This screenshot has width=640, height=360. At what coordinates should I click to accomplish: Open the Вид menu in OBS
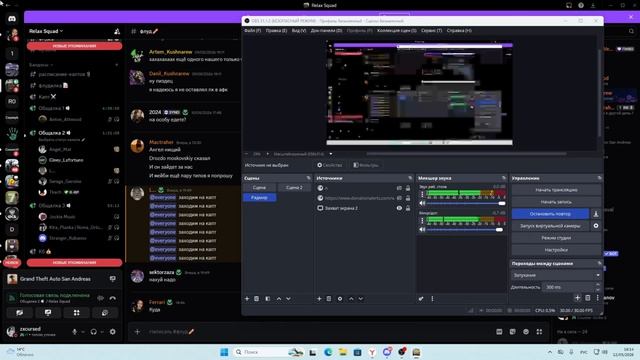[x=299, y=31]
